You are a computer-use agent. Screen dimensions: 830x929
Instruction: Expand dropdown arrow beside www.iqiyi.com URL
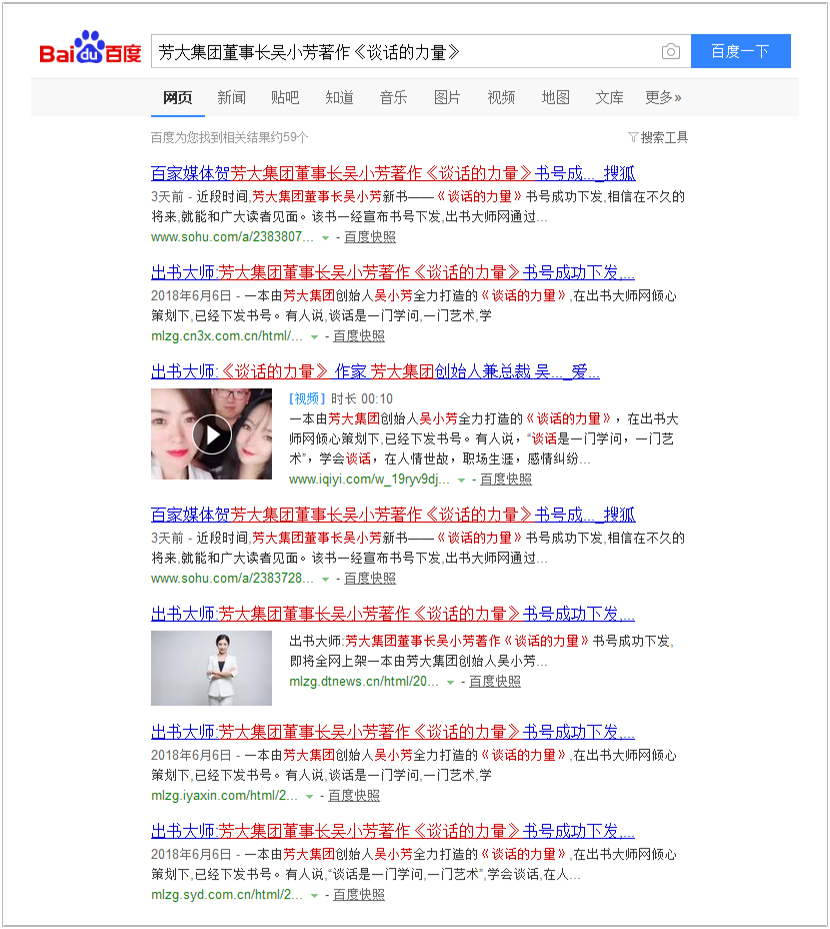[x=461, y=480]
